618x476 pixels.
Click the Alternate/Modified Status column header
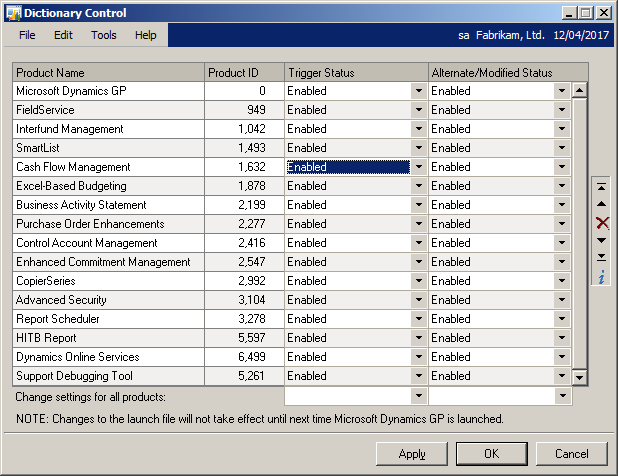coord(508,73)
